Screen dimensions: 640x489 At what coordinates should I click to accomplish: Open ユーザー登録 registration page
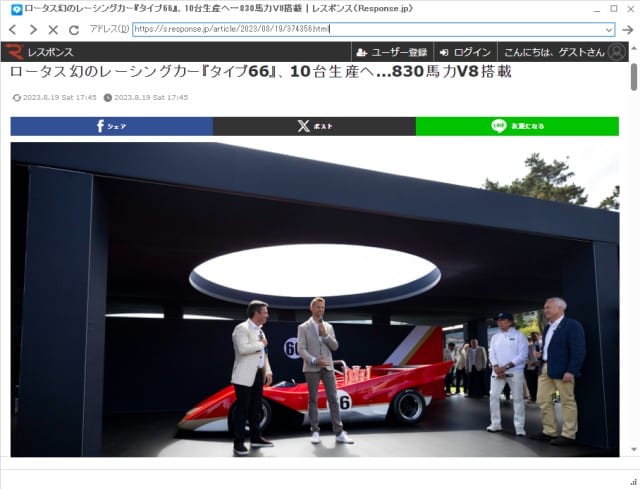pos(392,52)
